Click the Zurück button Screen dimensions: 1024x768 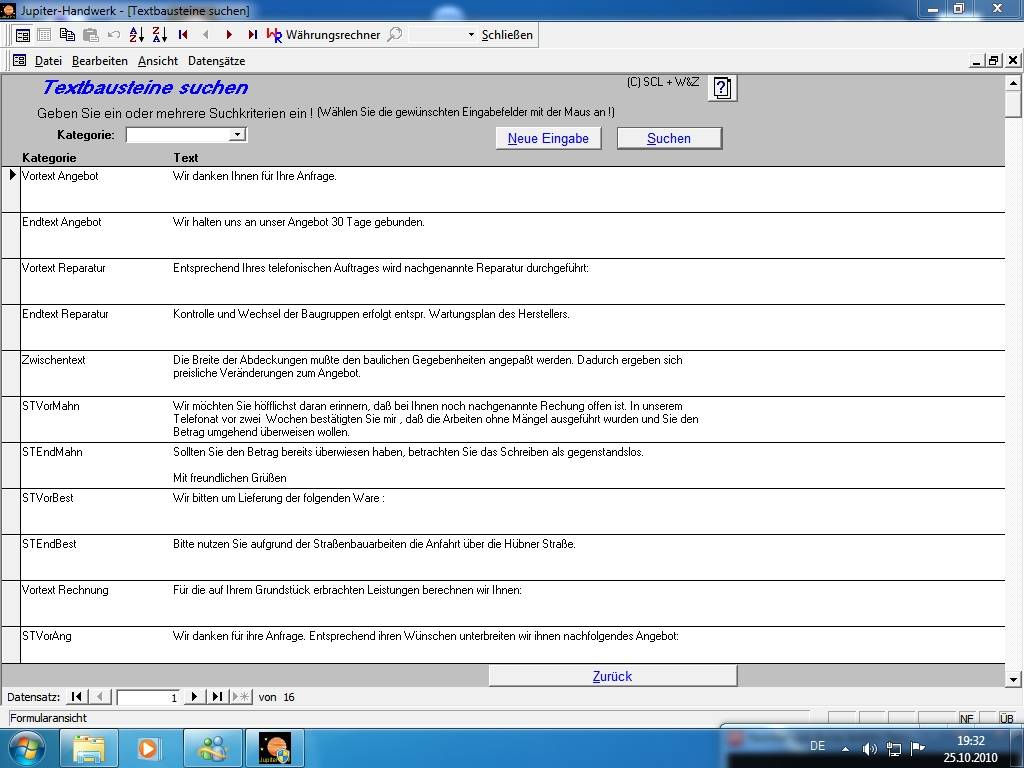[612, 676]
